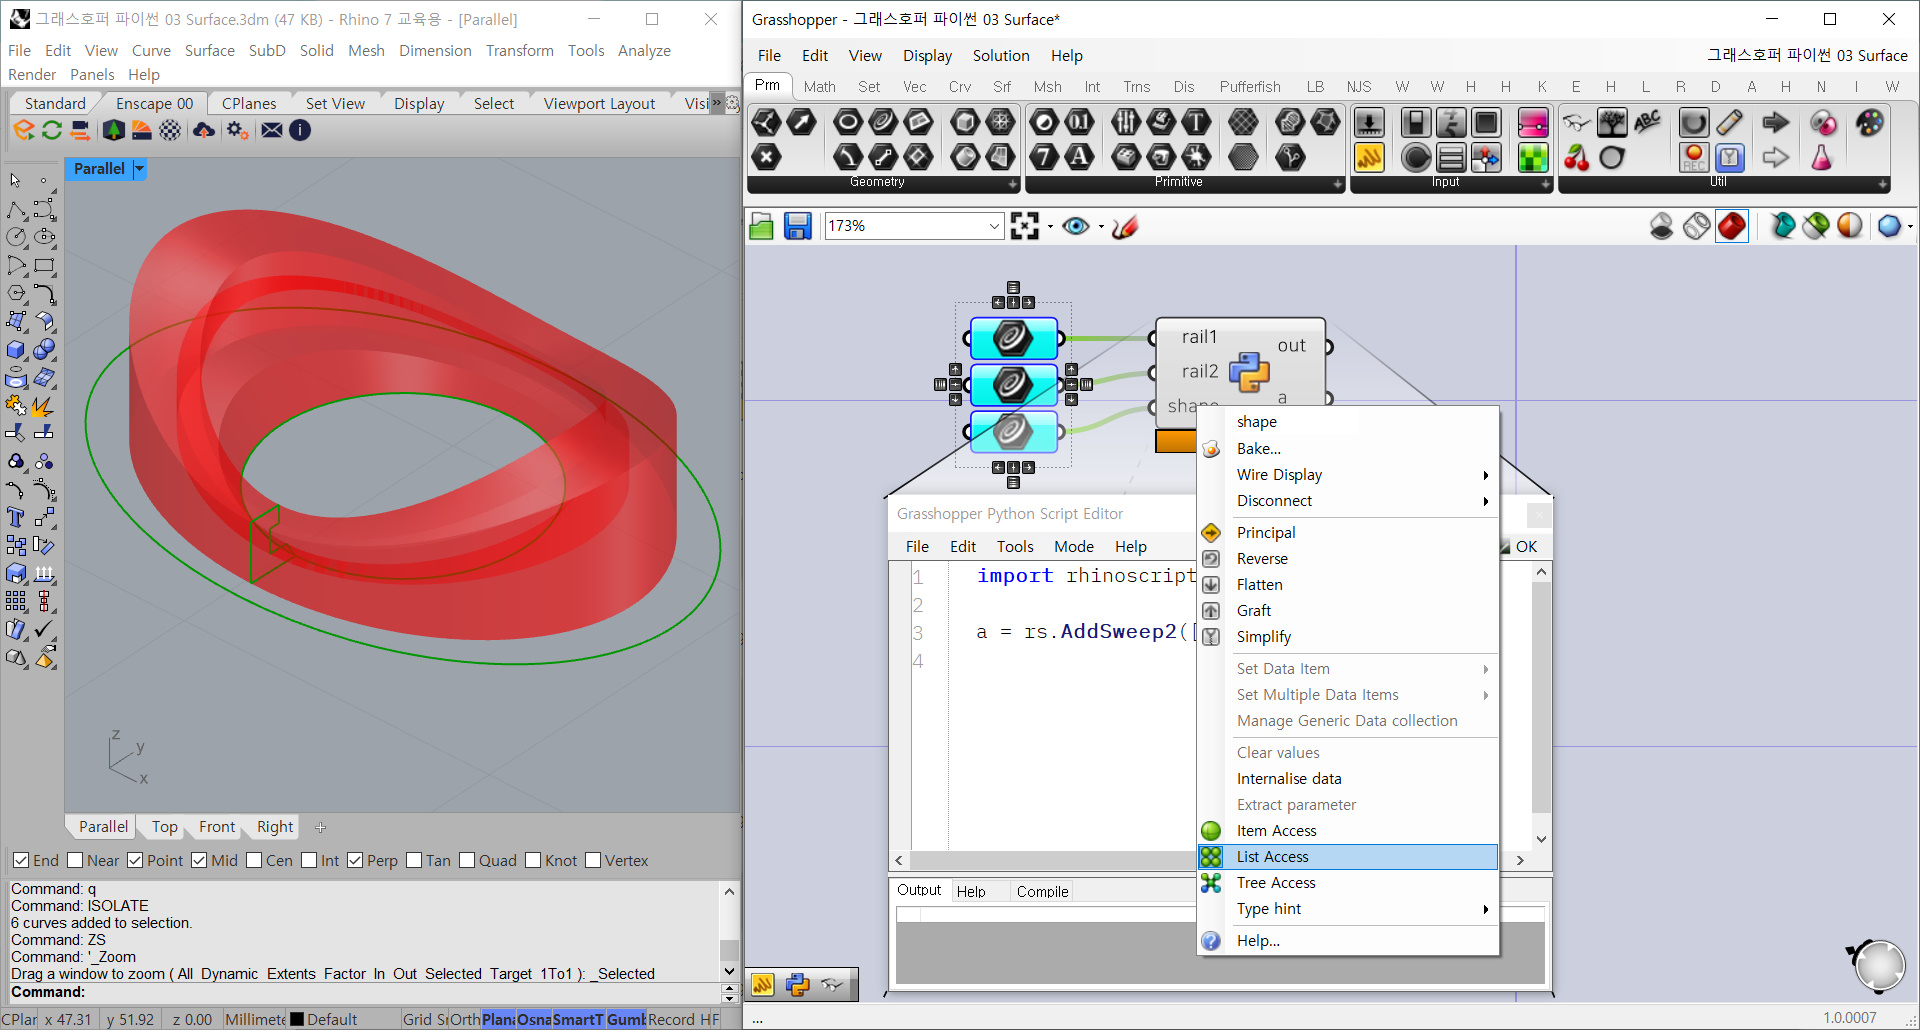Open the 173% zoom combo box
Image resolution: width=1920 pixels, height=1030 pixels.
tap(913, 226)
